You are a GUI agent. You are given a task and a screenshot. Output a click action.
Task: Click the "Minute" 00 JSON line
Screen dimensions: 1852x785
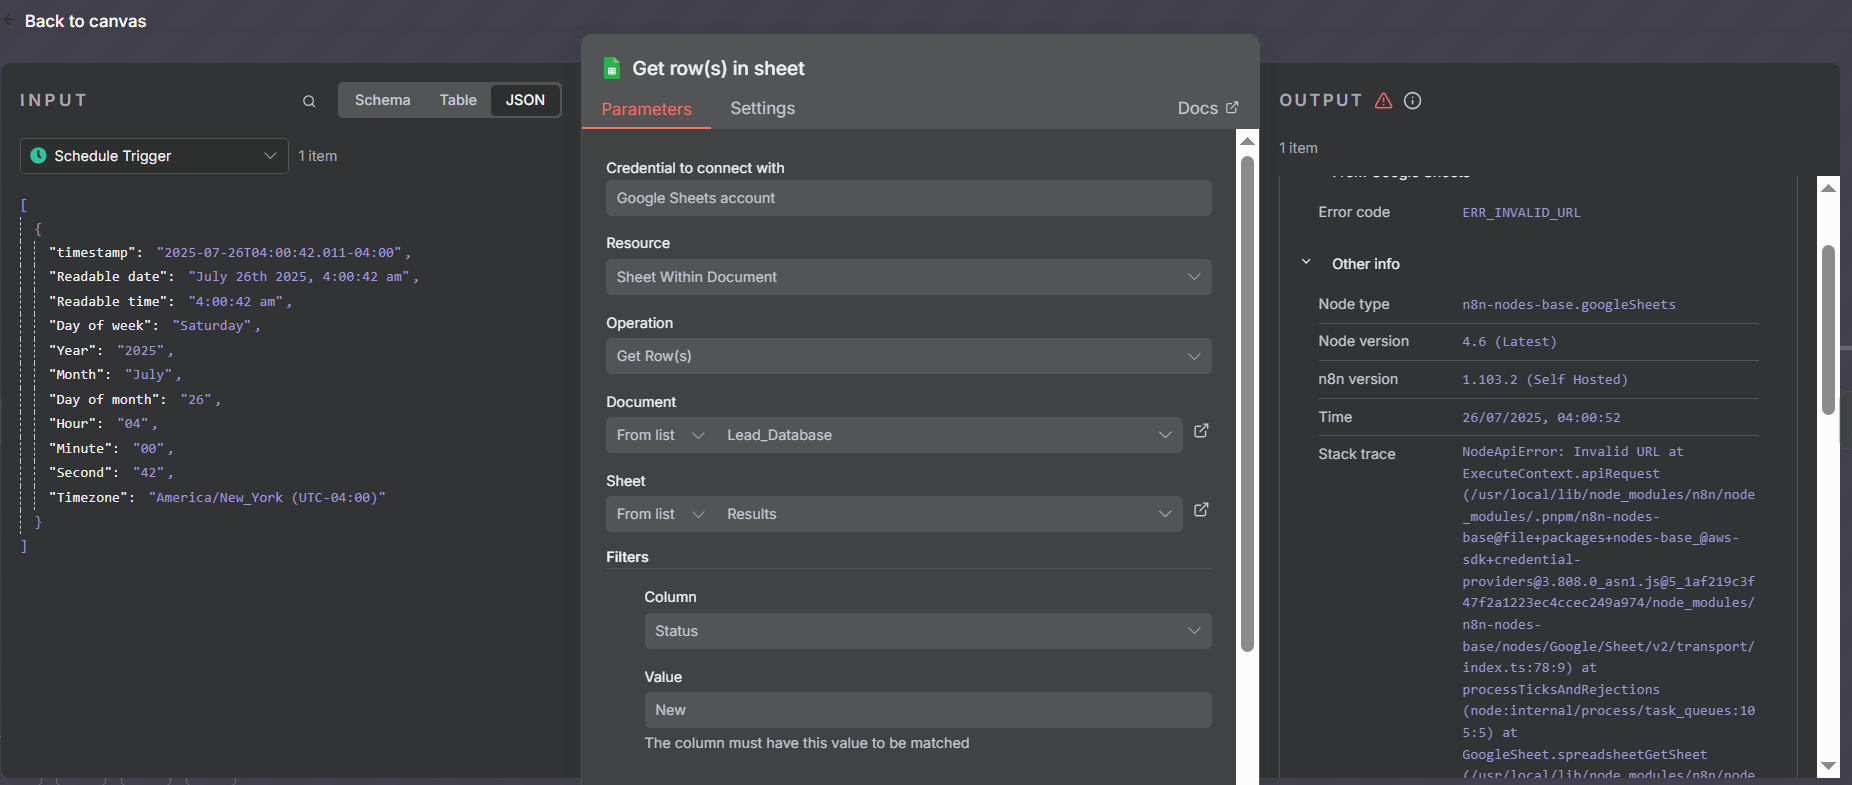coord(111,449)
